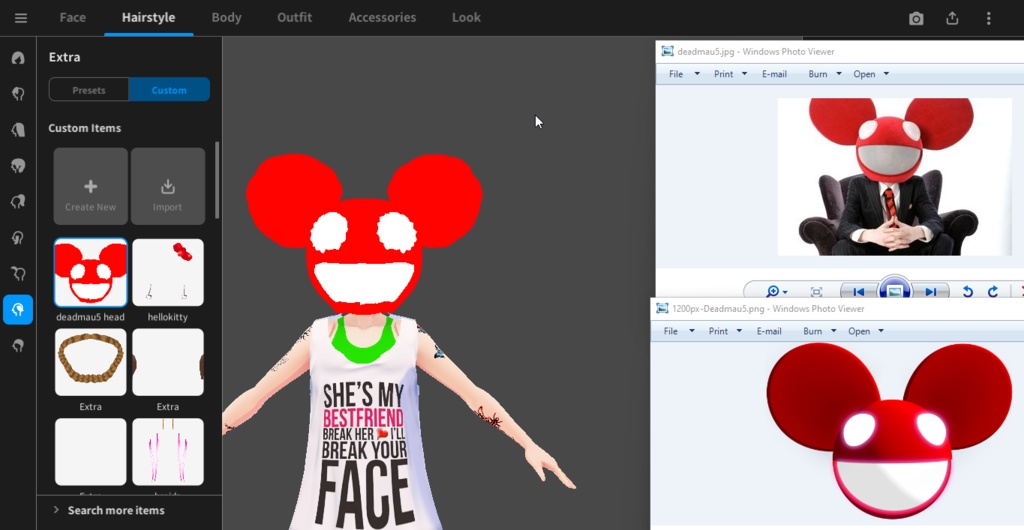
Task: Select the pink braids custom item
Action: click(x=168, y=452)
